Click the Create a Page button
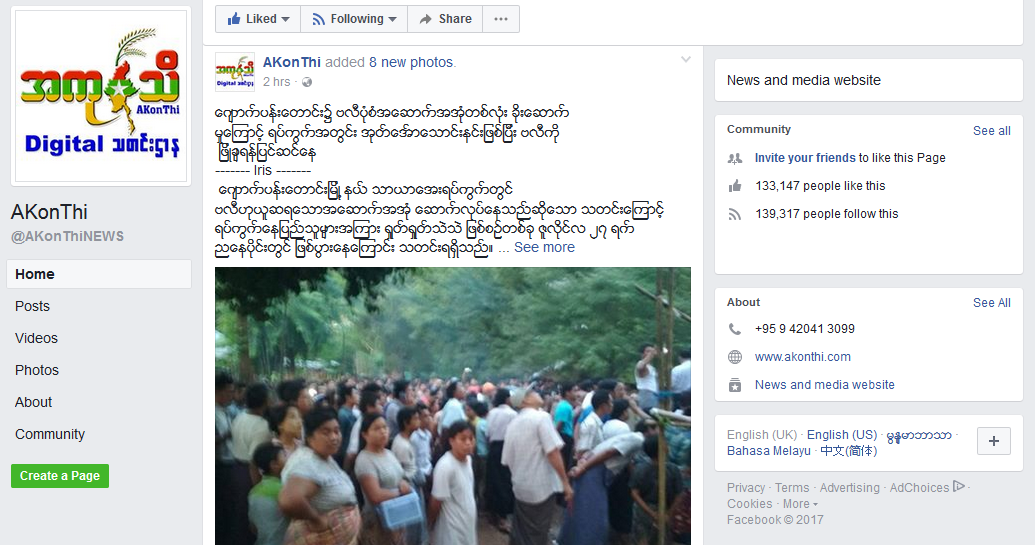This screenshot has width=1035, height=545. [60, 476]
